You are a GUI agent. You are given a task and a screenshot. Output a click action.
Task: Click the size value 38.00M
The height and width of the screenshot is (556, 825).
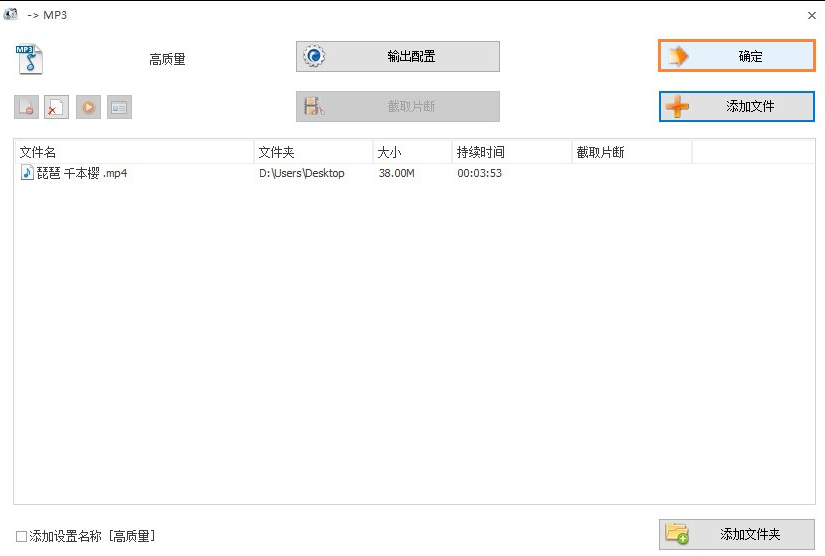pos(397,173)
